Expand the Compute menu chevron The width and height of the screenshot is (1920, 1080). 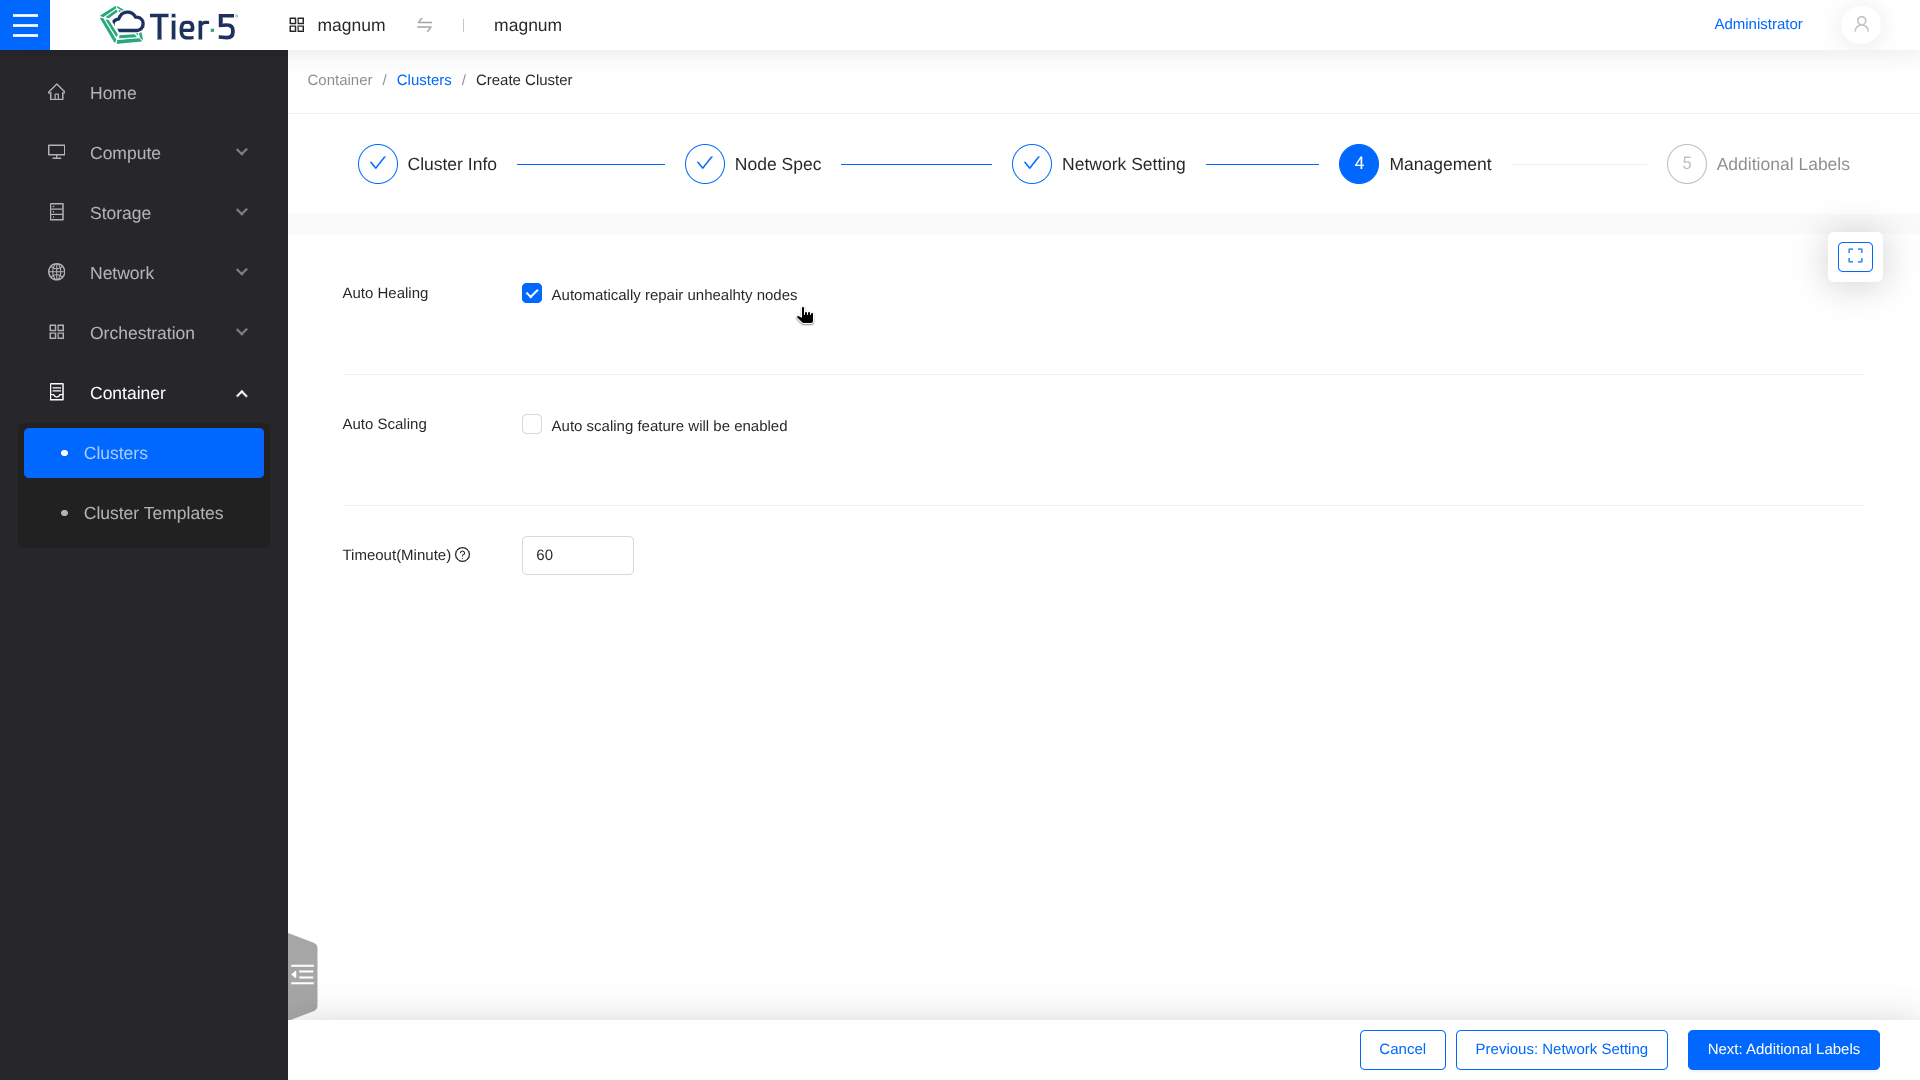pyautogui.click(x=241, y=152)
